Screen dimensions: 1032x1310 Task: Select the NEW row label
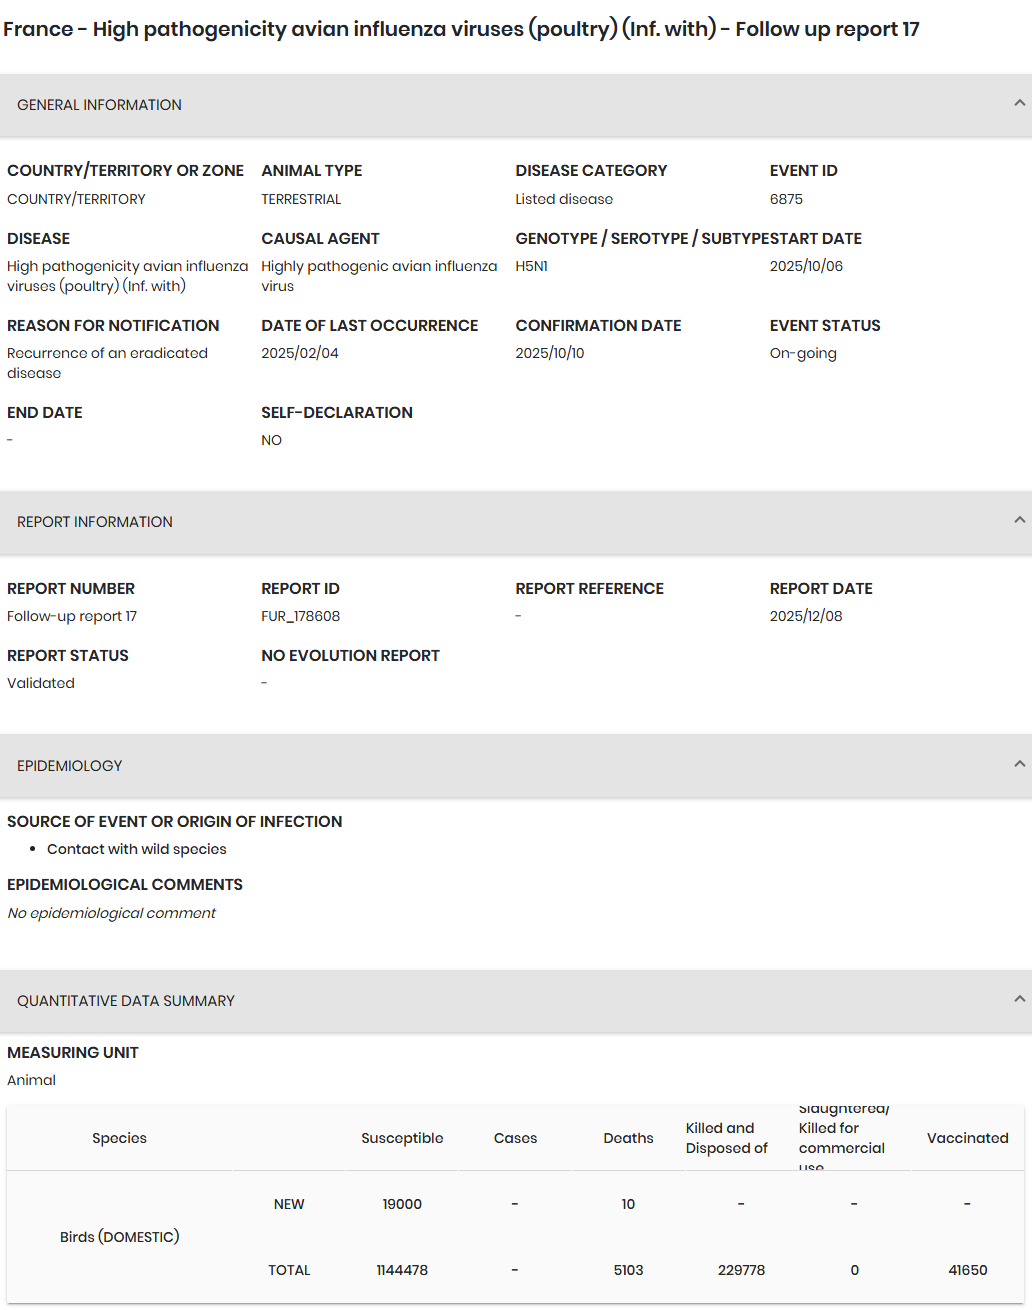(x=289, y=1204)
